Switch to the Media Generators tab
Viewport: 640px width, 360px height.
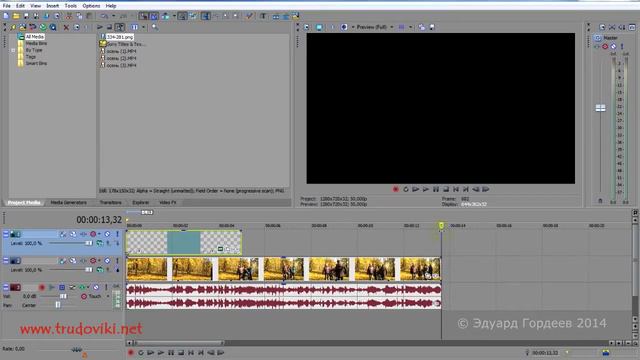[x=68, y=202]
